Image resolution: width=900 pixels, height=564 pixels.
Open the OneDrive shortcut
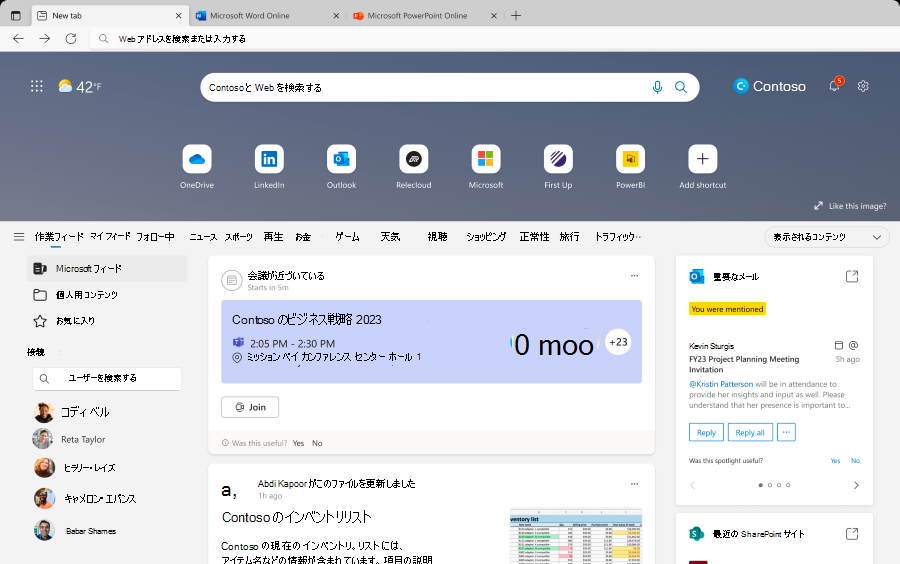197,159
